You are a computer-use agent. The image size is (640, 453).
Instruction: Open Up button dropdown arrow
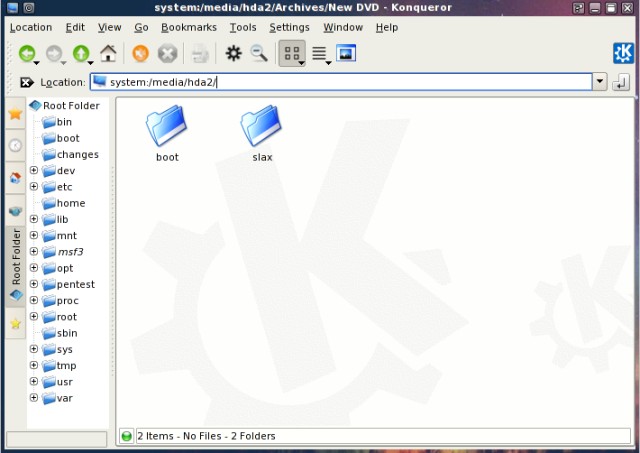(x=91, y=63)
